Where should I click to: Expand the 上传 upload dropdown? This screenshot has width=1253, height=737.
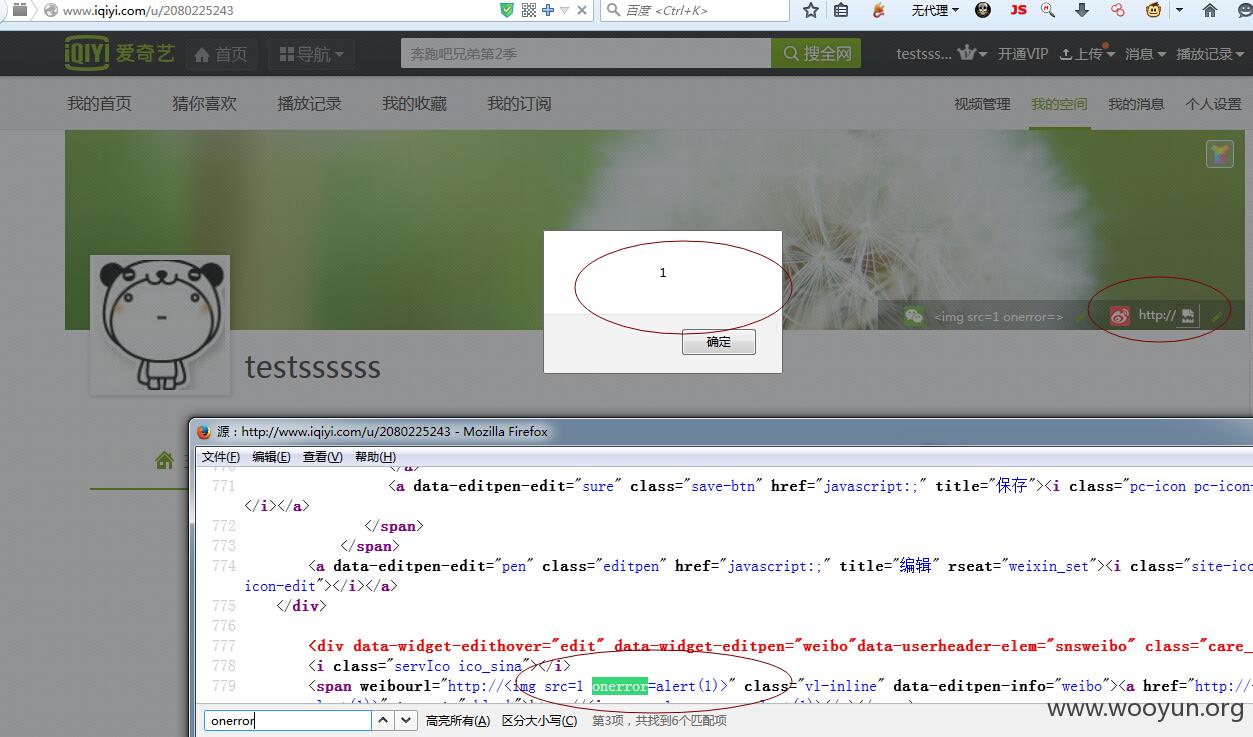(1086, 54)
